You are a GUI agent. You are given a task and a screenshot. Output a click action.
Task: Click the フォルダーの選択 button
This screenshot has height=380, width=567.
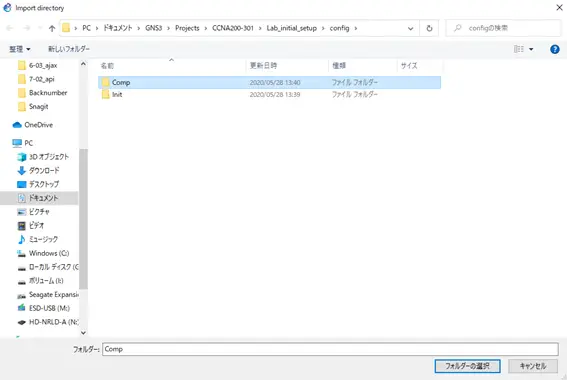click(467, 366)
